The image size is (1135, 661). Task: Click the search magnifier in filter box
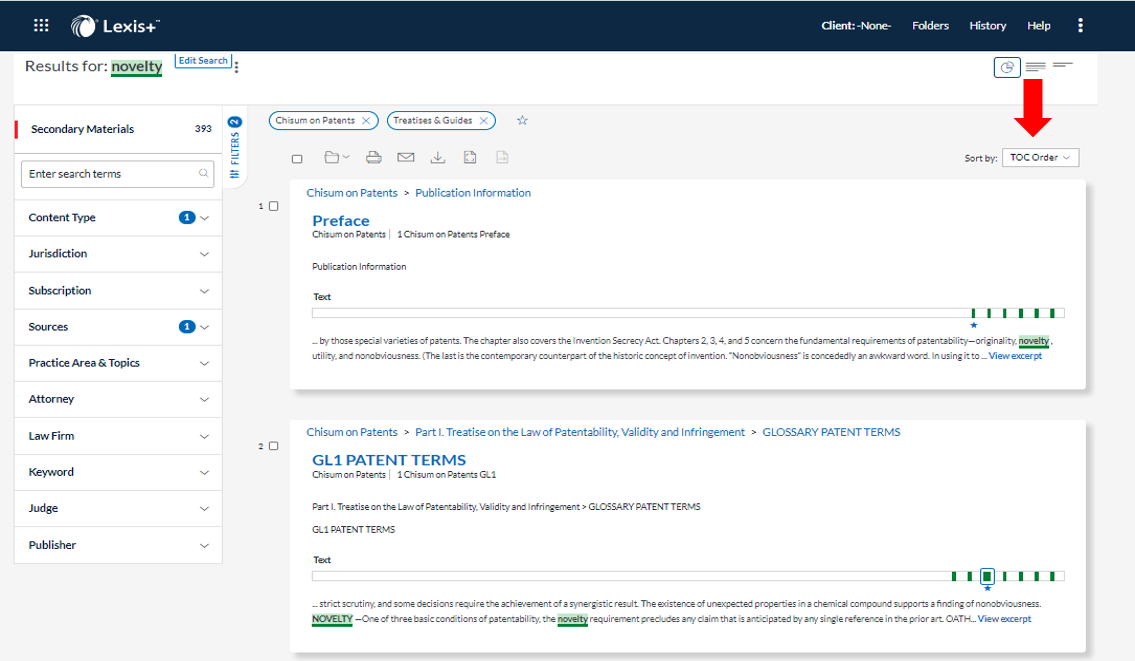coord(203,174)
